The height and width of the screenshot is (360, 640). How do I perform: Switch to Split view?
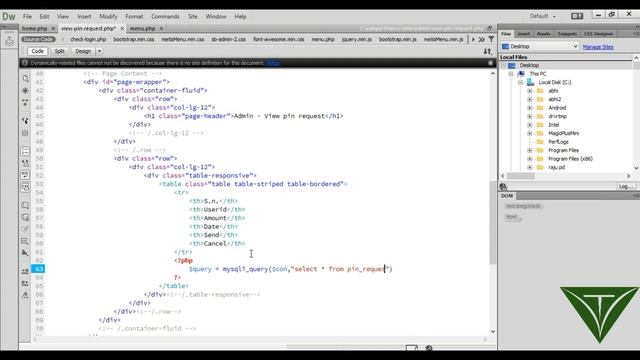click(60, 51)
